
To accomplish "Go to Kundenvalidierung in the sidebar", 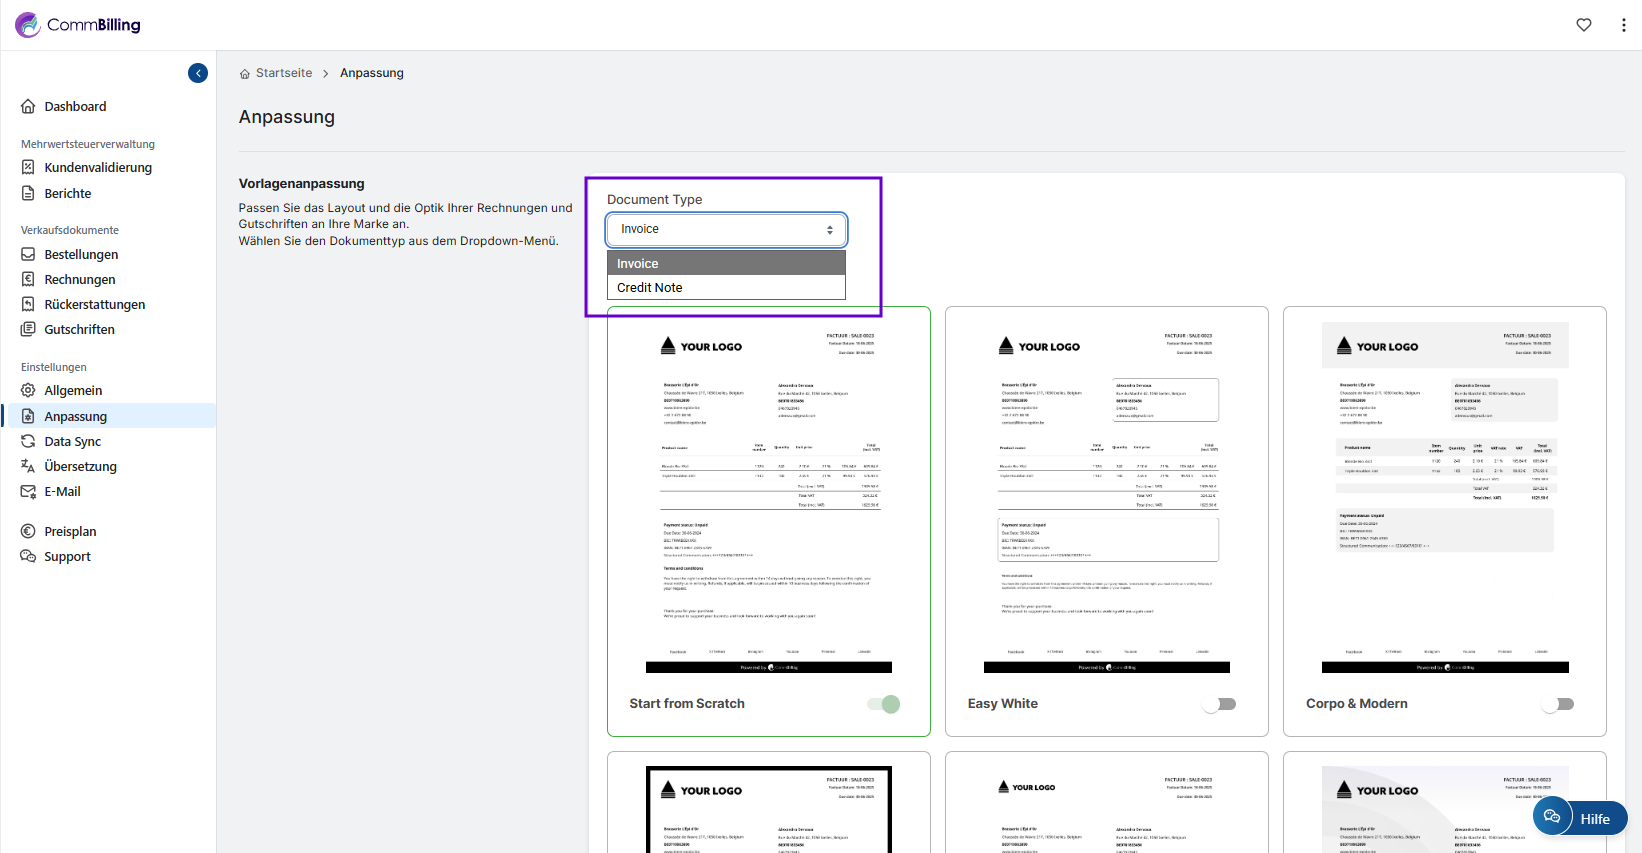I will (98, 168).
